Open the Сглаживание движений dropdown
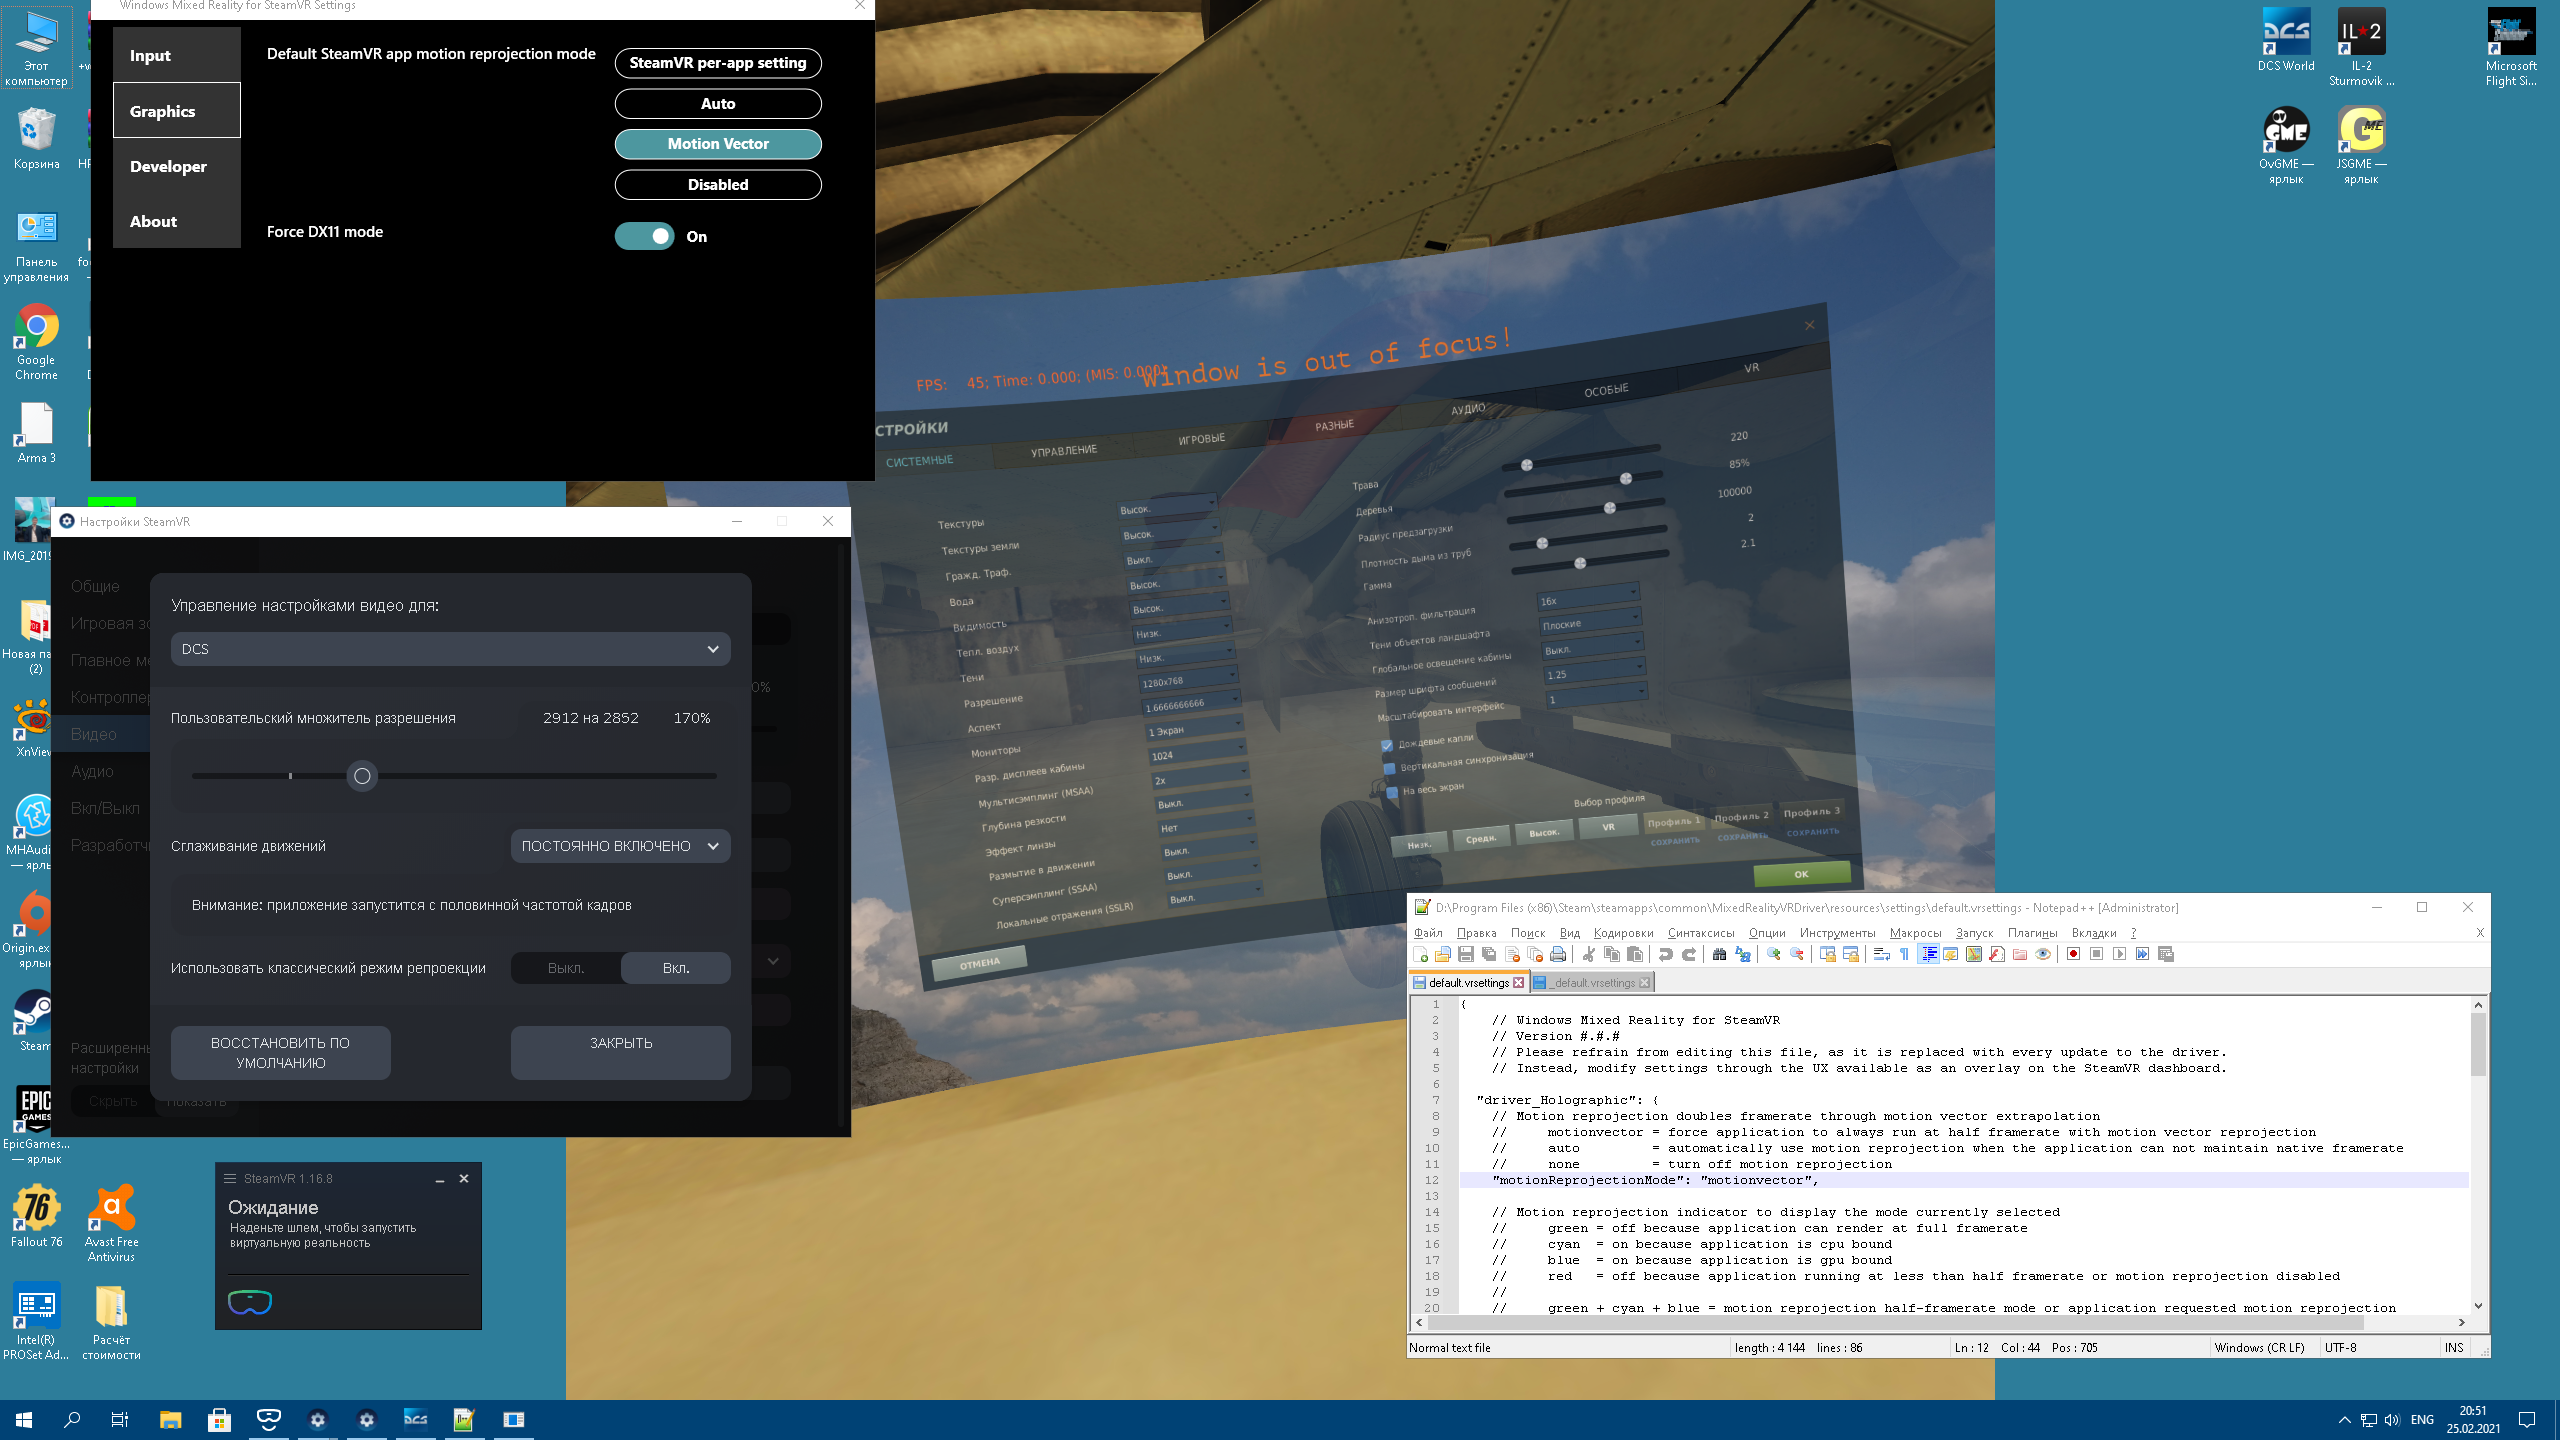2560x1440 pixels. [x=620, y=846]
